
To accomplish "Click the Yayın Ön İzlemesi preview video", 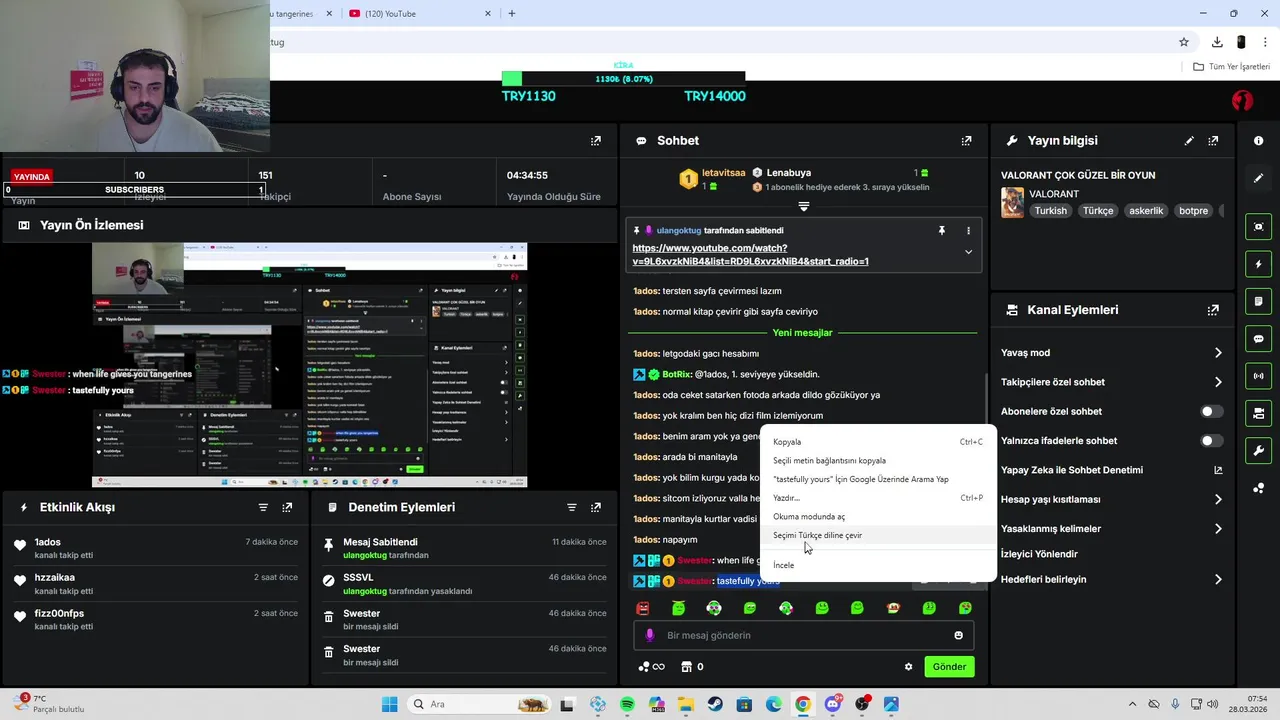I will [309, 365].
